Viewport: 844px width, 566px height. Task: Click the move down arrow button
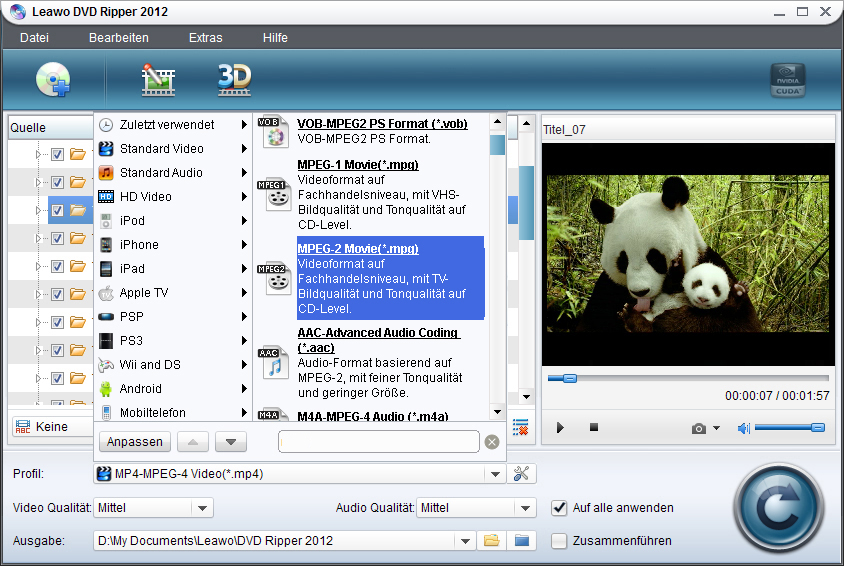click(x=230, y=442)
